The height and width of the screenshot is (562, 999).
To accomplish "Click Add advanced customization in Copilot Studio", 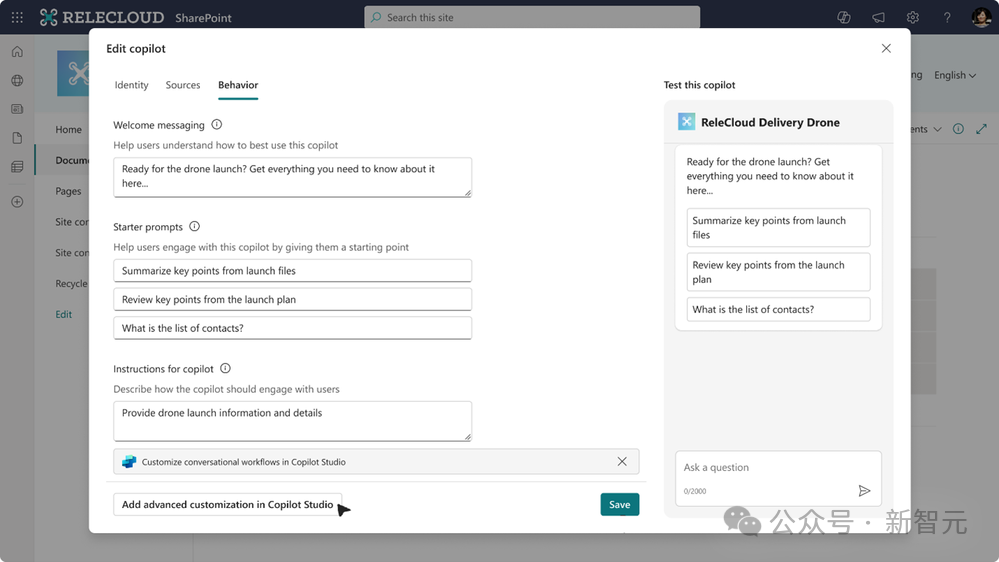I will (227, 505).
